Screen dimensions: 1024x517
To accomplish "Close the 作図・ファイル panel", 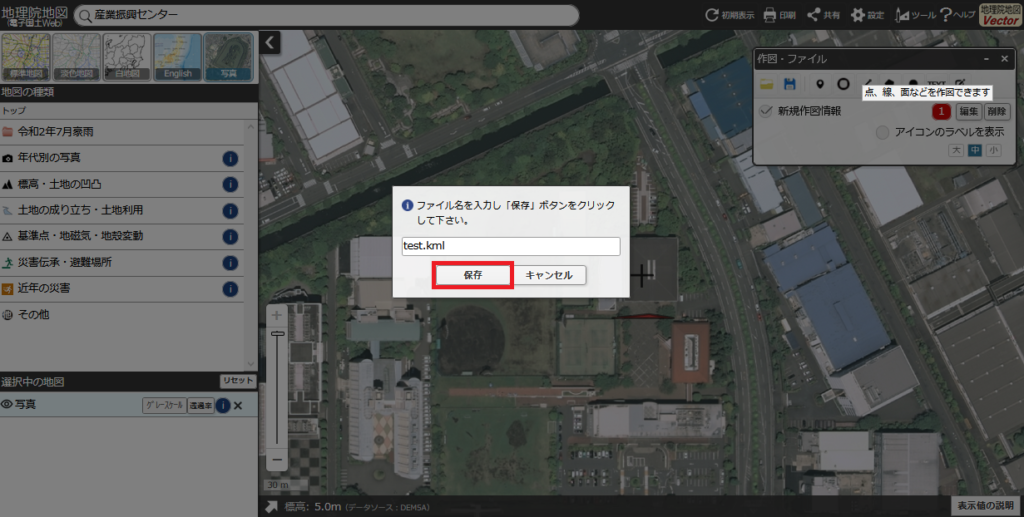I will point(1004,59).
